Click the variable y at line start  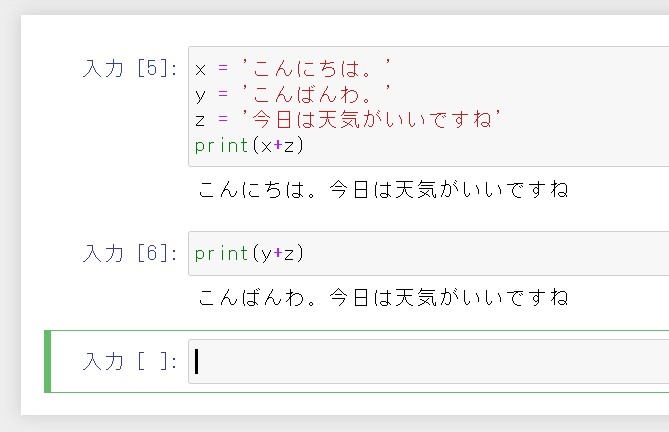(200, 96)
